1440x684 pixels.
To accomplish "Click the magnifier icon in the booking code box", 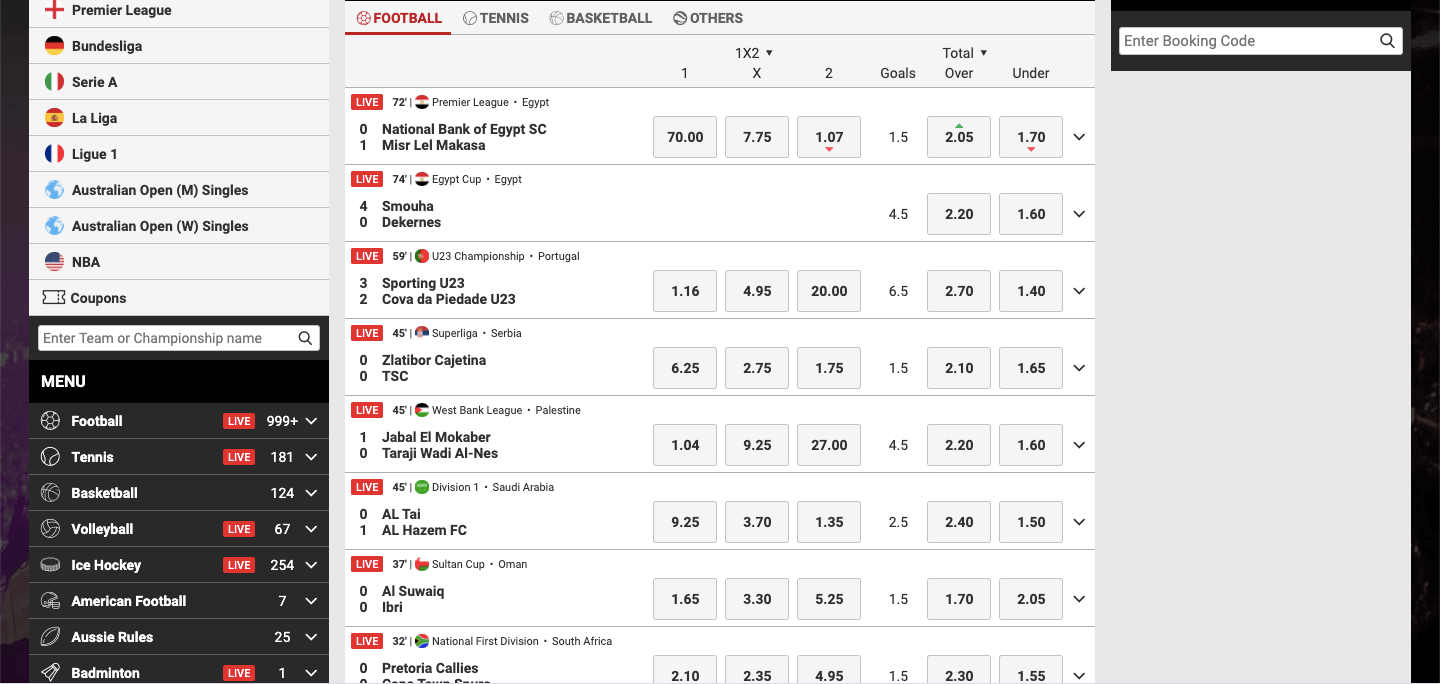I will point(1387,41).
